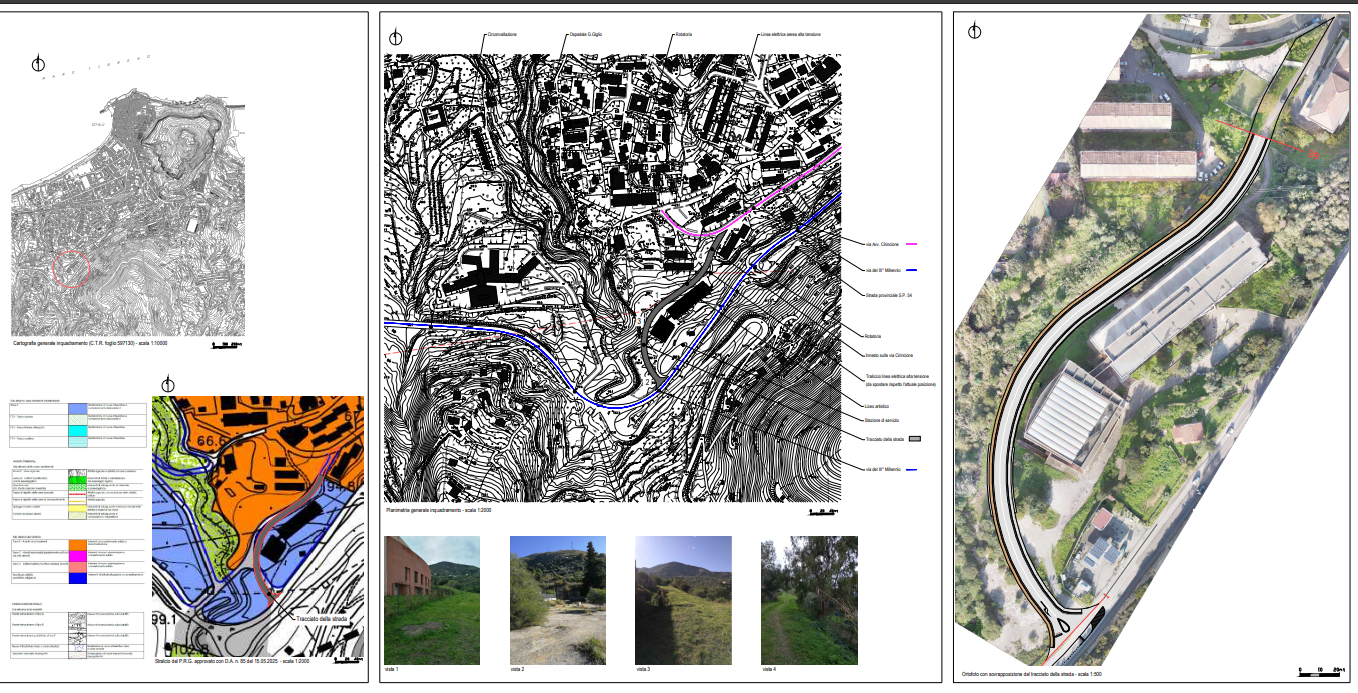Click the scale bar below the planimetria map
This screenshot has width=1358, height=693.
coord(822,511)
